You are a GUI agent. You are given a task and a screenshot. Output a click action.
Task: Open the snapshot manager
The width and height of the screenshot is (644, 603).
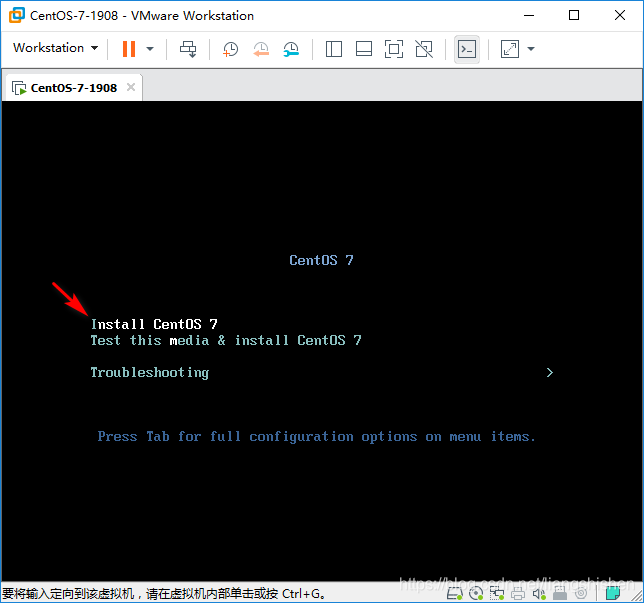pyautogui.click(x=291, y=49)
